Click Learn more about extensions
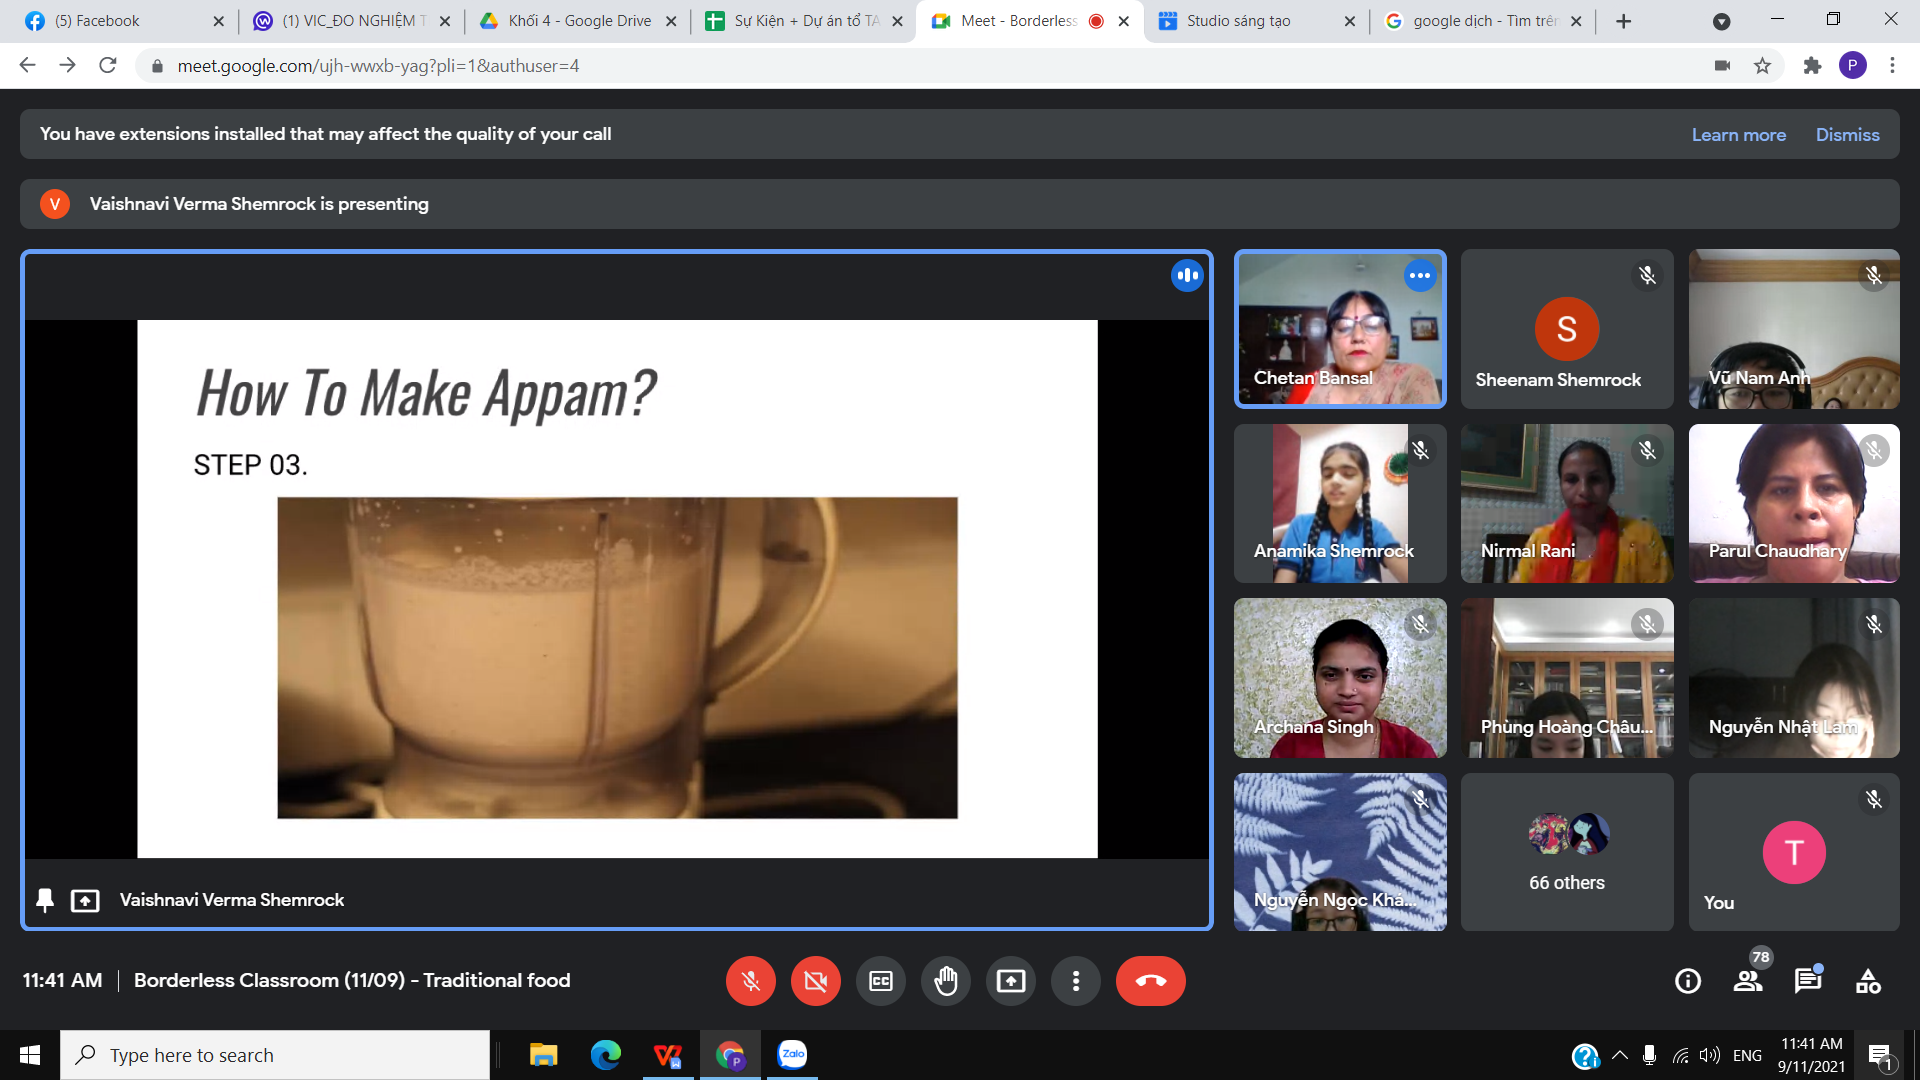1920x1080 pixels. [x=1738, y=135]
